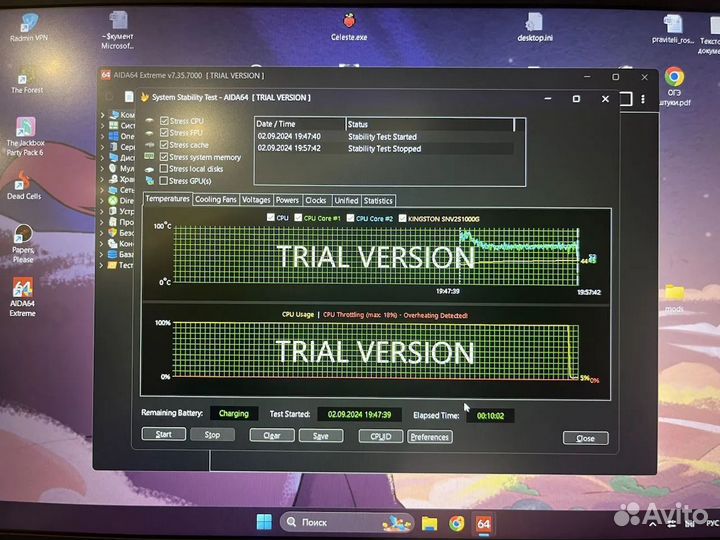Select desktop.ini file icon

click(535, 27)
